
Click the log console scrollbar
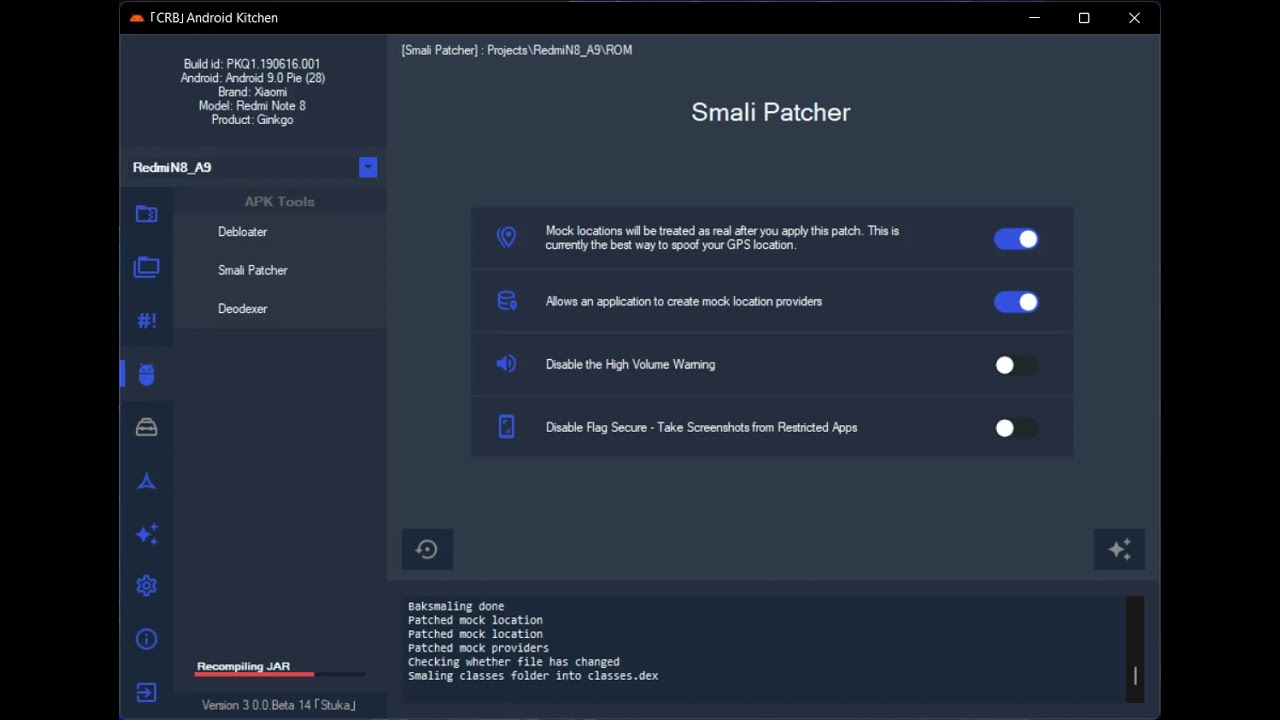[x=1135, y=648]
